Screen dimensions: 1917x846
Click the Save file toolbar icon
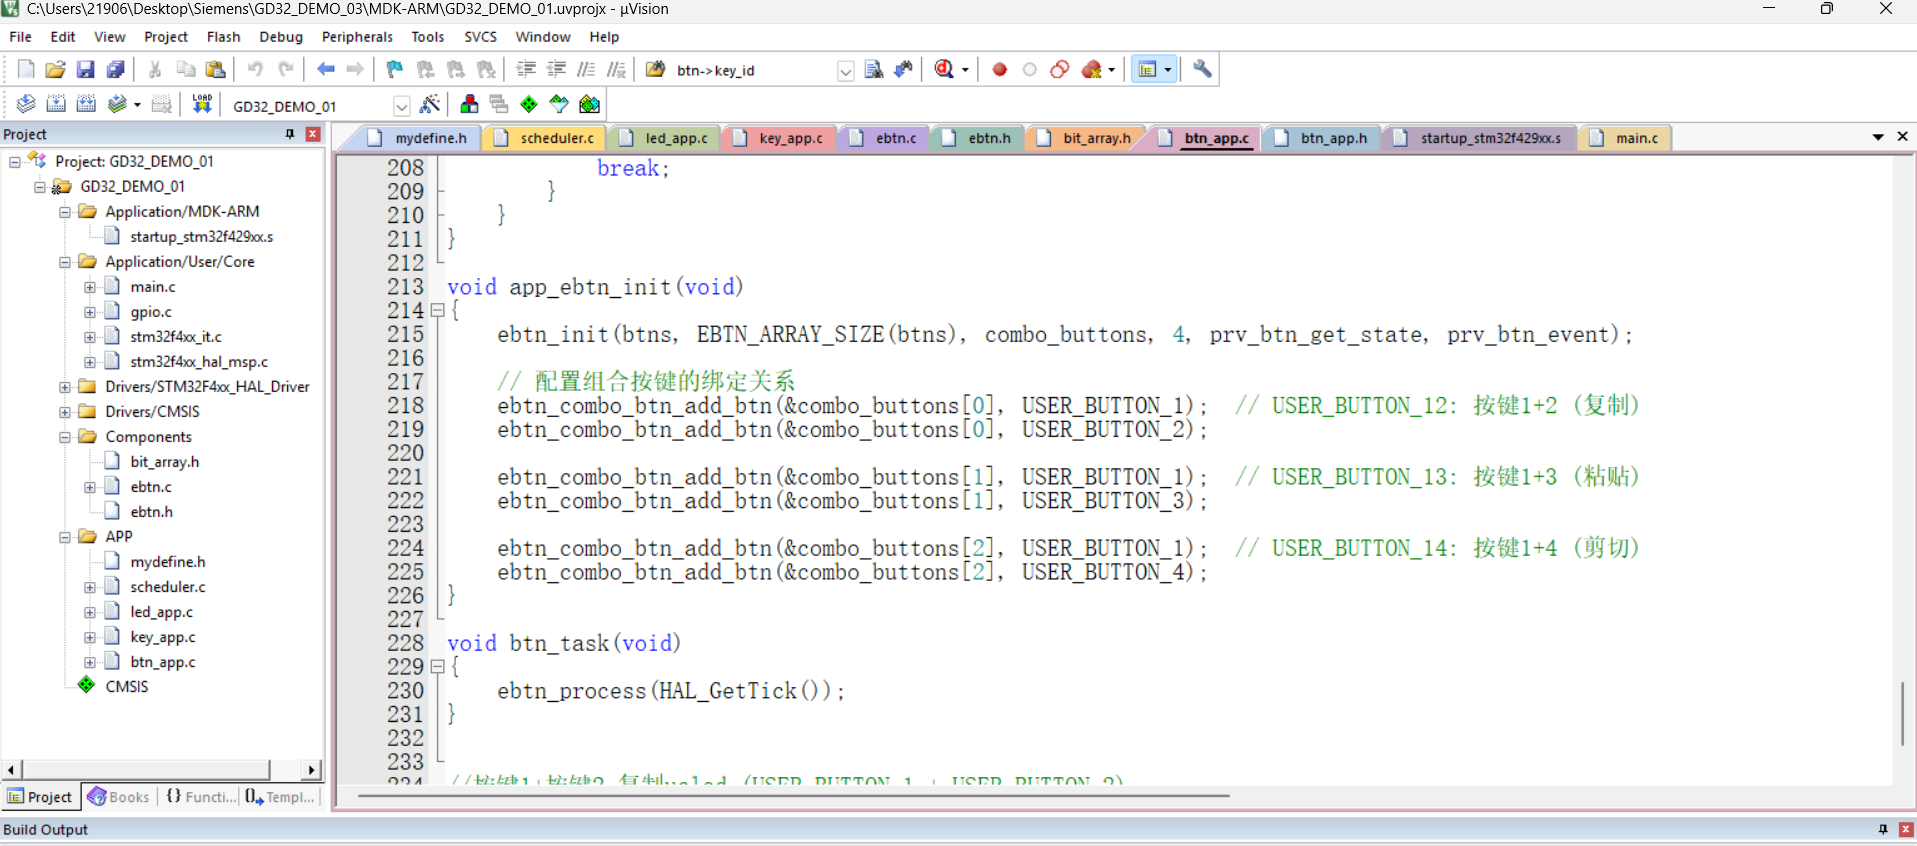pyautogui.click(x=85, y=69)
